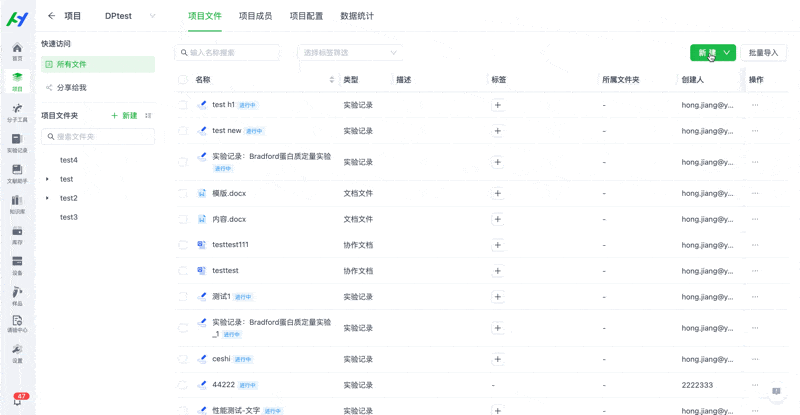Open the floating feedback icon at bottom right
Screen dimensions: 800x415
(776, 392)
